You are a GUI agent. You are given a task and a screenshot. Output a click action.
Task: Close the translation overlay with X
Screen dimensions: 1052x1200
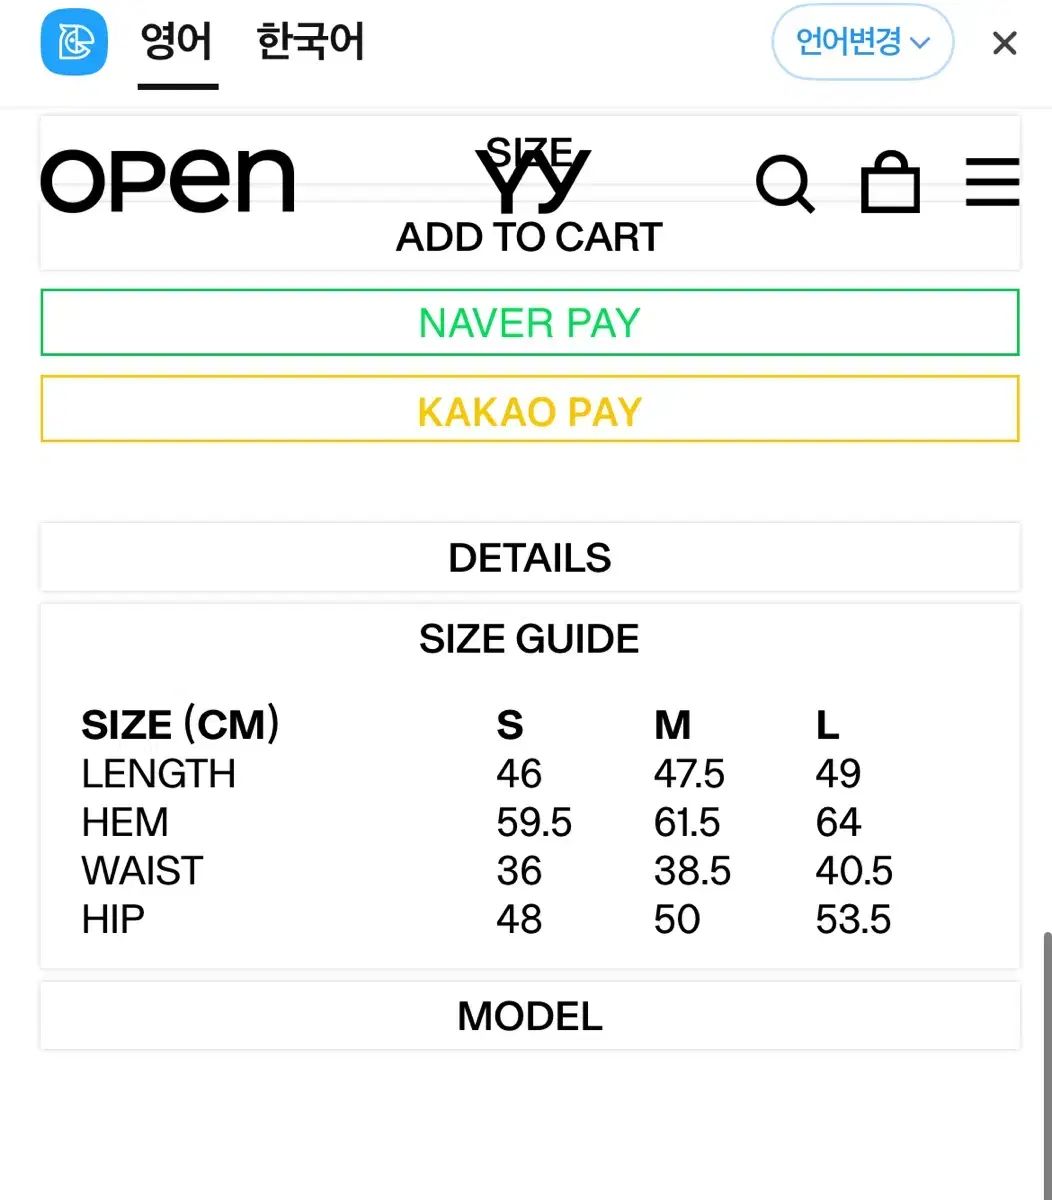click(1004, 43)
